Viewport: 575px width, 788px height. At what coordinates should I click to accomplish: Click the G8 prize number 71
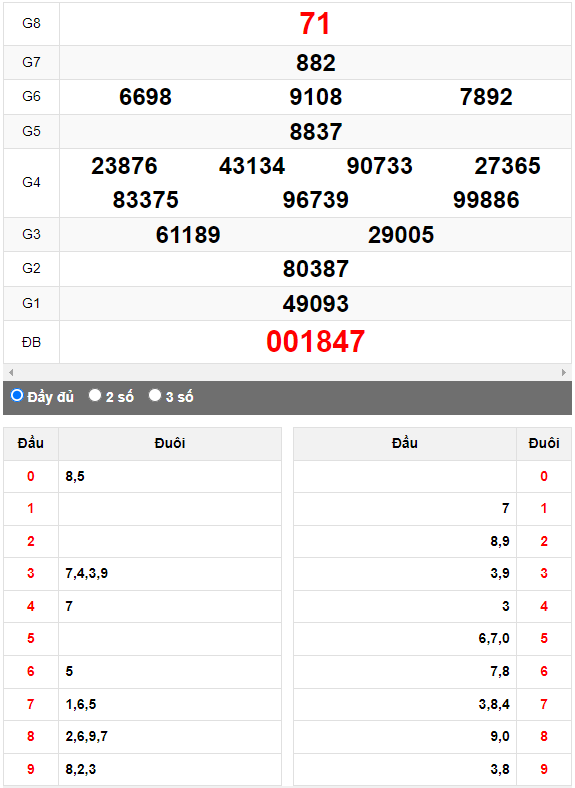click(x=315, y=24)
